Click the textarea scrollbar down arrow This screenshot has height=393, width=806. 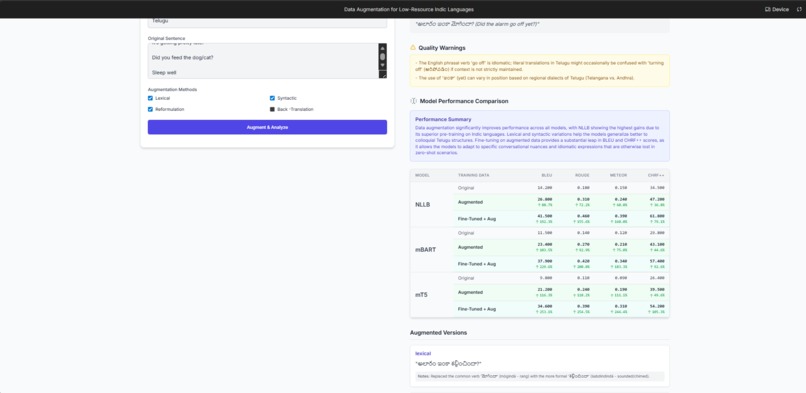coord(382,65)
